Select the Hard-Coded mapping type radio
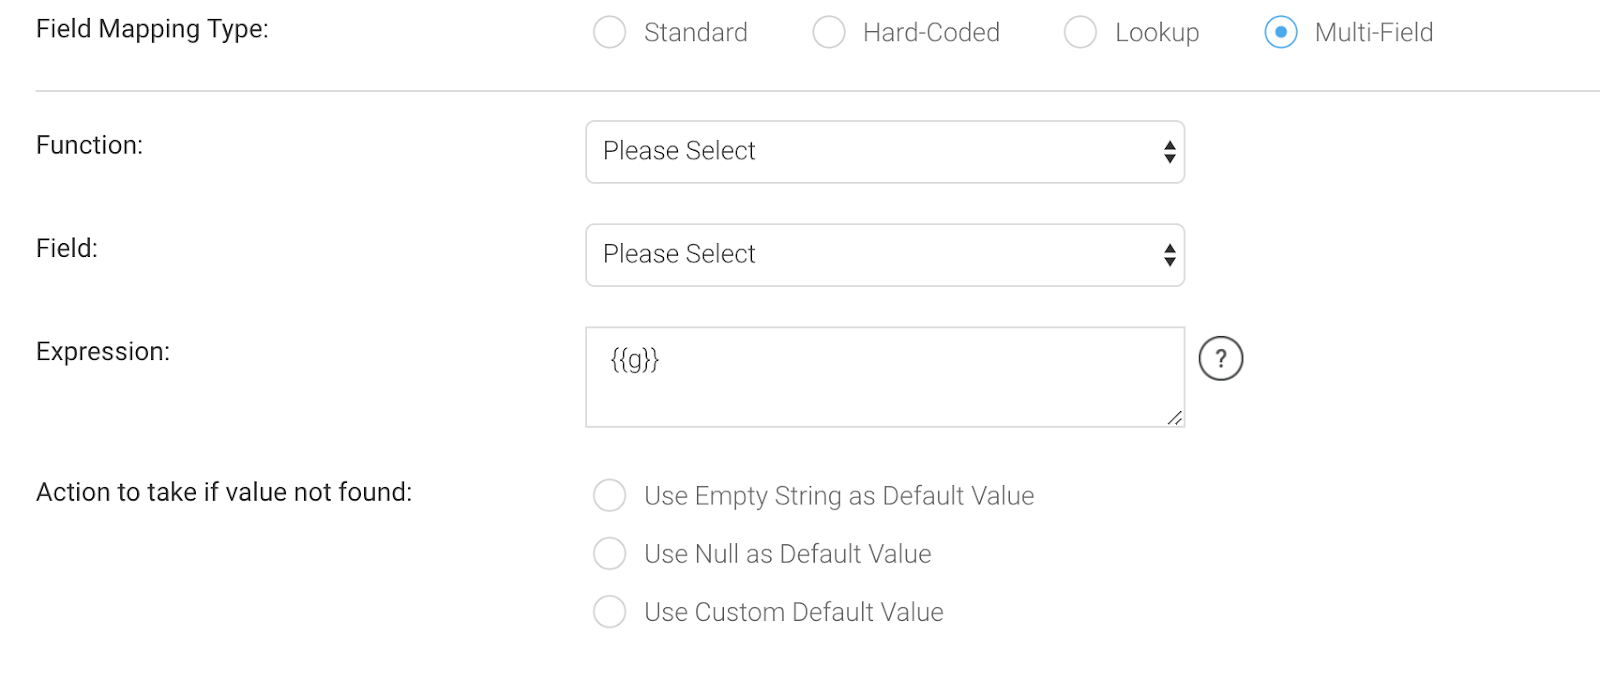 pos(829,32)
